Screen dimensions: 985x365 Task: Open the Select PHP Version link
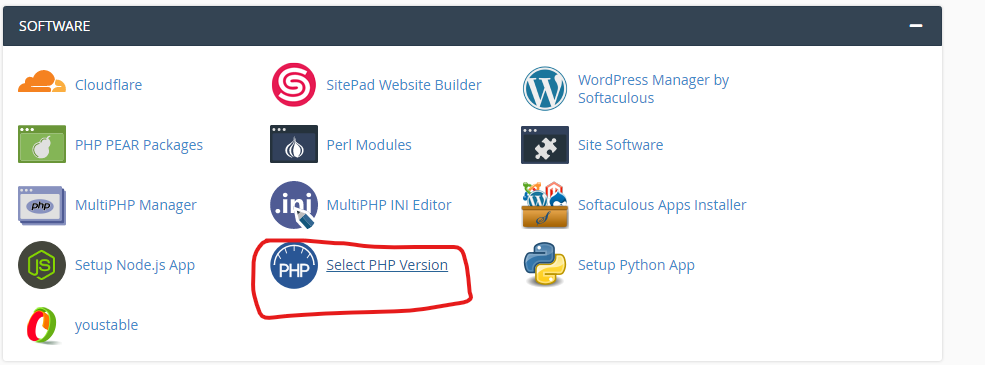click(387, 265)
